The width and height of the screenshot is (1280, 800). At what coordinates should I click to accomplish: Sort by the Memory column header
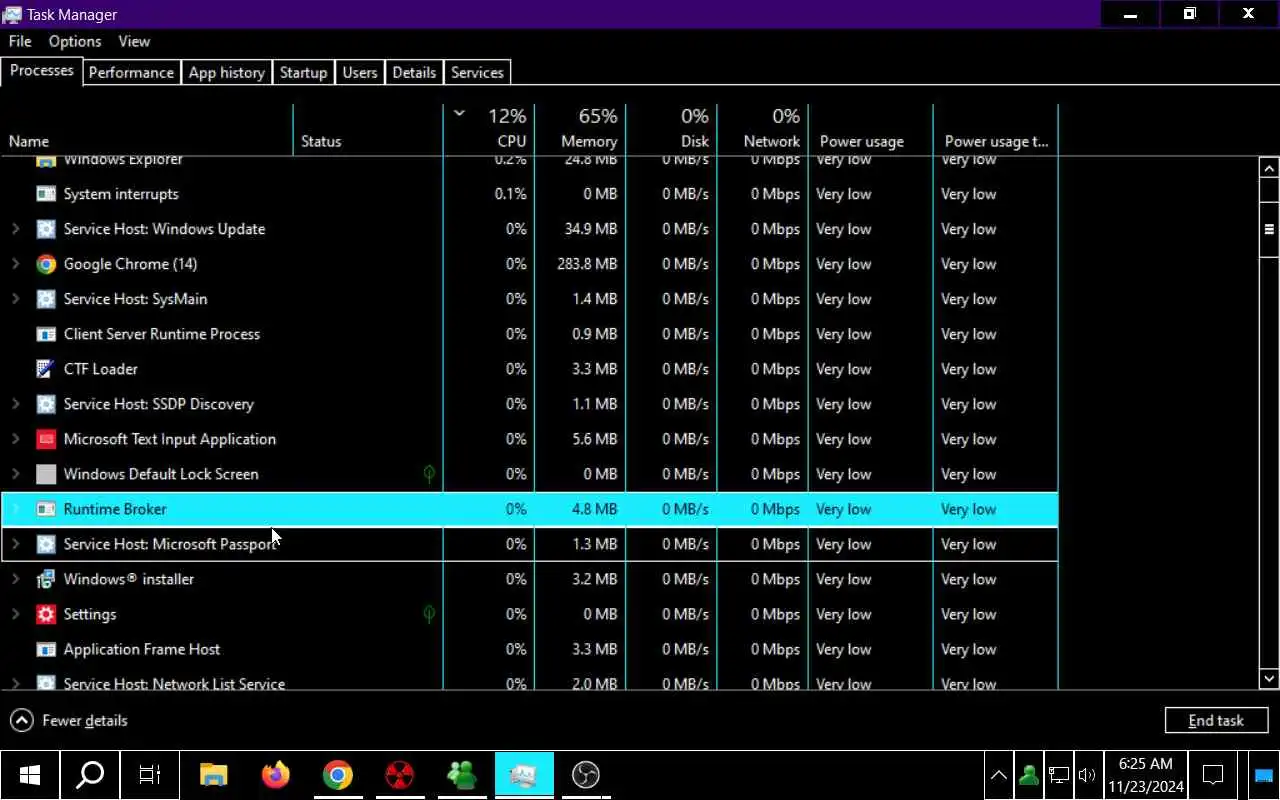coord(580,130)
